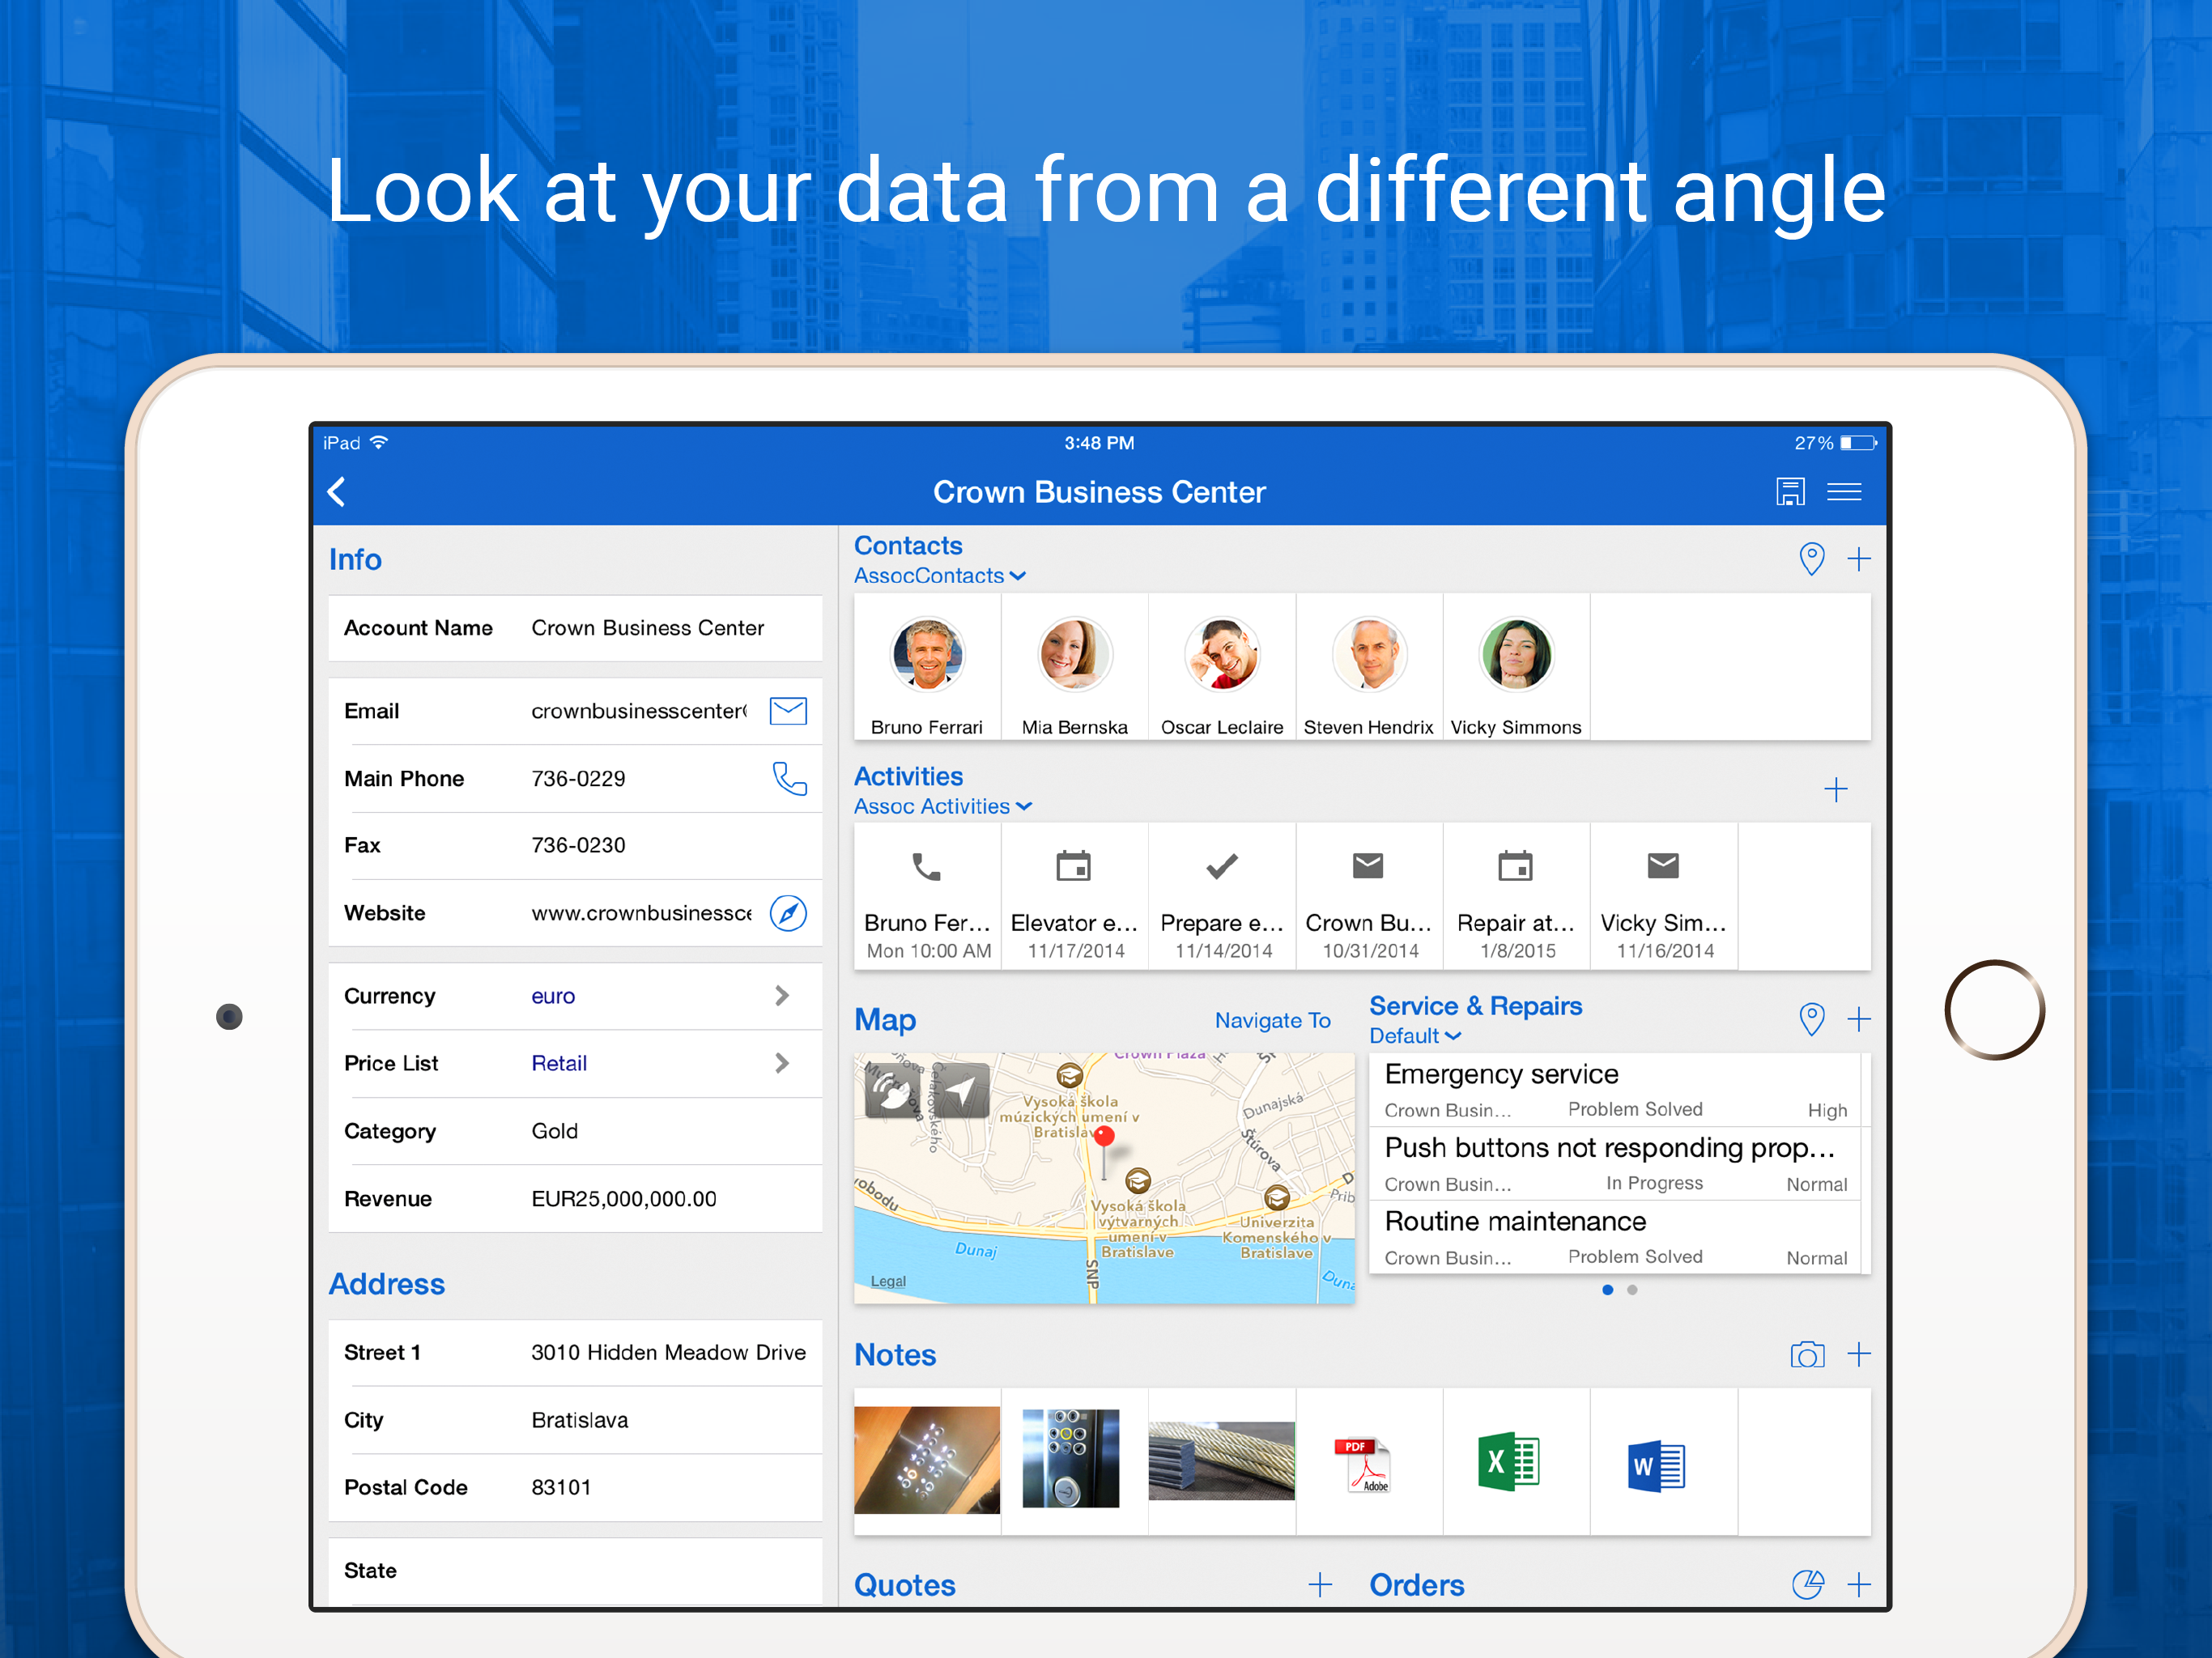The height and width of the screenshot is (1658, 2212).
Task: Expand Assoc Activities dropdown
Action: [942, 807]
